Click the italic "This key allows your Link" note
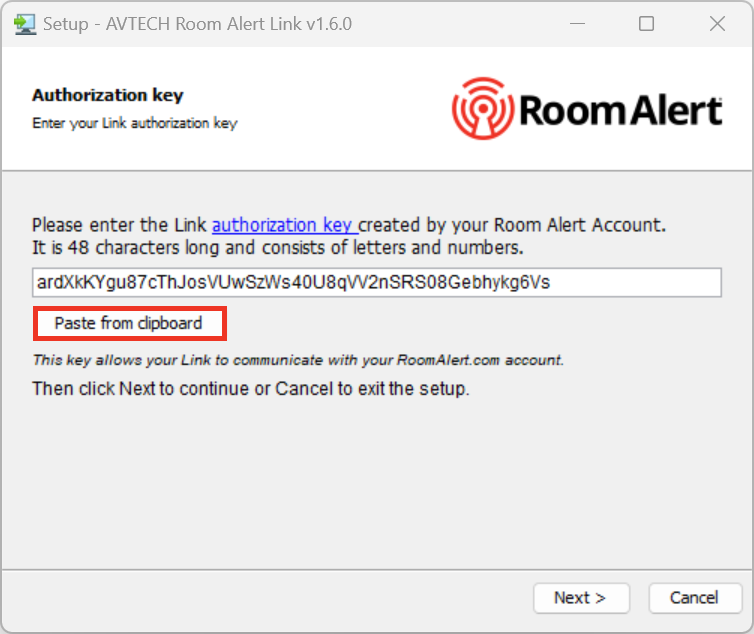Screen dimensions: 754x634 pyautogui.click(x=298, y=360)
